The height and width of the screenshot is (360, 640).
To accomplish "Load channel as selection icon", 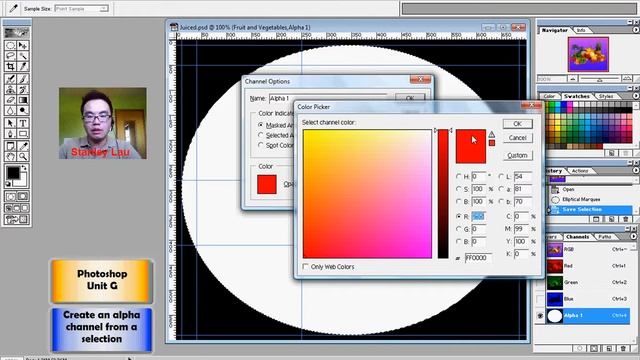I will click(x=580, y=349).
